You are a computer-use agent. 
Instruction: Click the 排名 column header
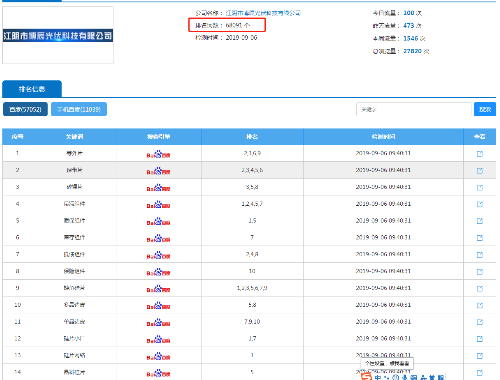252,137
